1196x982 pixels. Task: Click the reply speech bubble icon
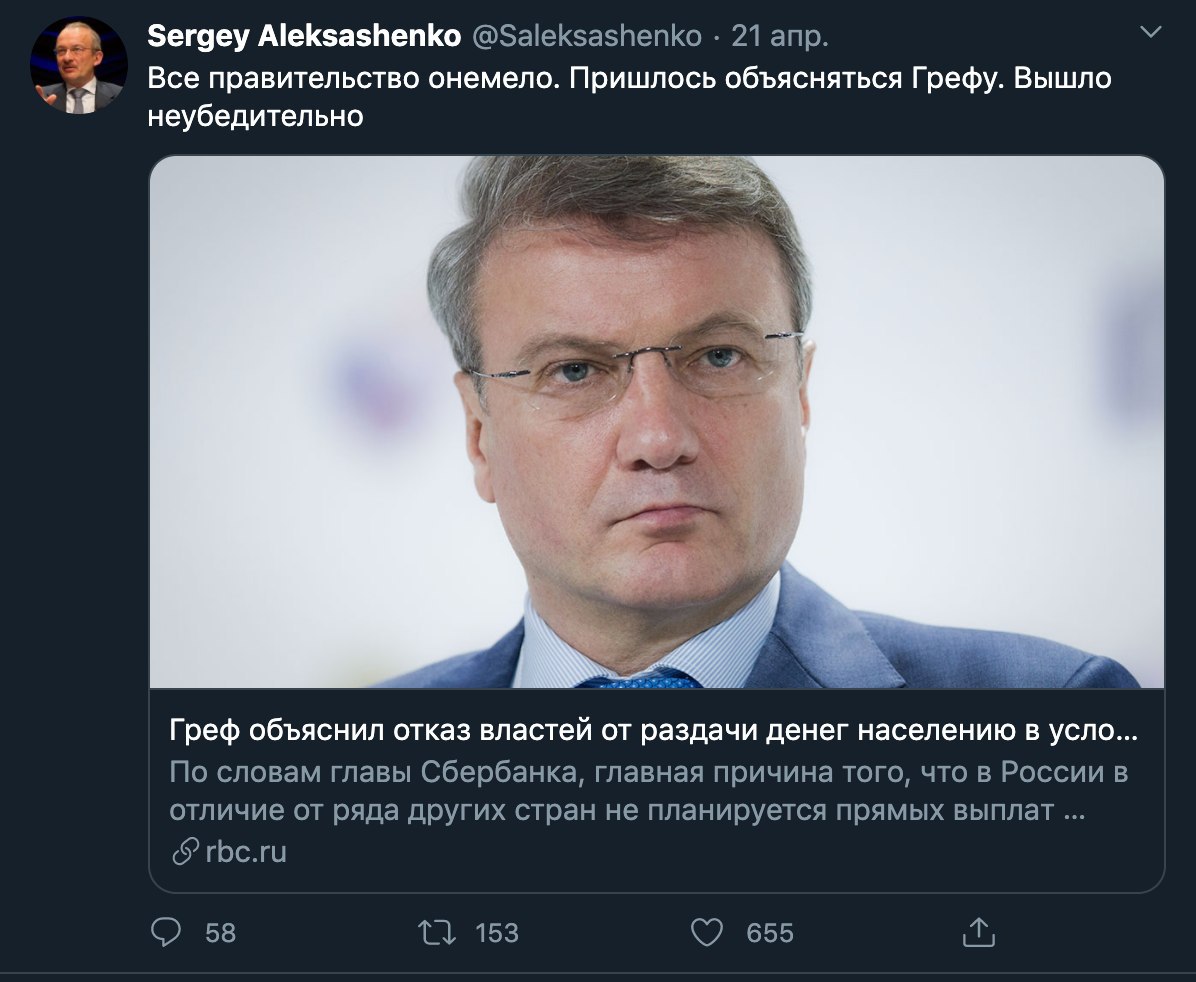(166, 932)
